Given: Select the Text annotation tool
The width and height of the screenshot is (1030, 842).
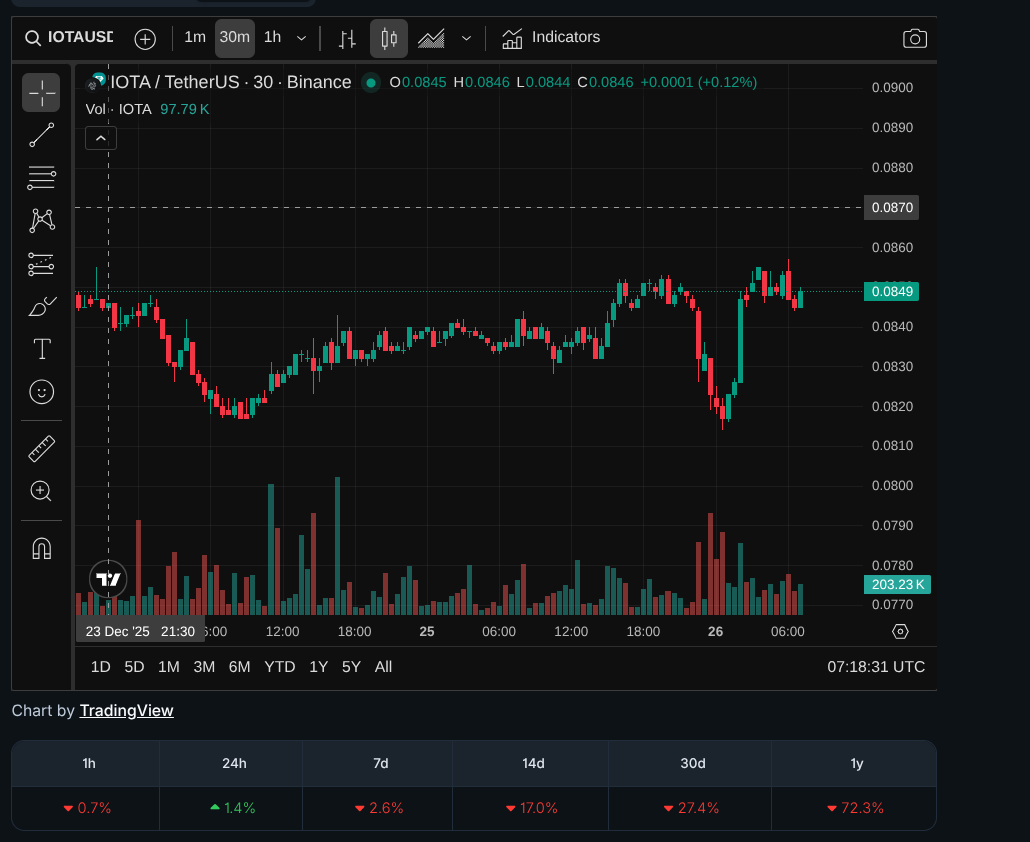Looking at the screenshot, I should click(x=41, y=349).
